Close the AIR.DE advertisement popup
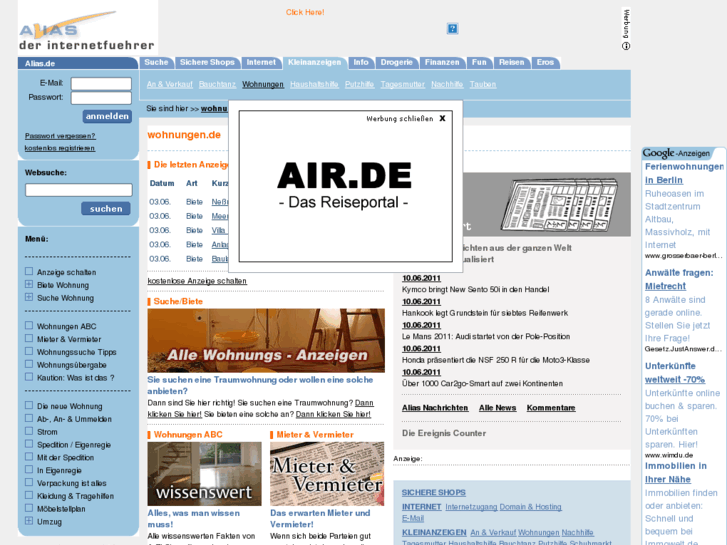 pyautogui.click(x=442, y=118)
